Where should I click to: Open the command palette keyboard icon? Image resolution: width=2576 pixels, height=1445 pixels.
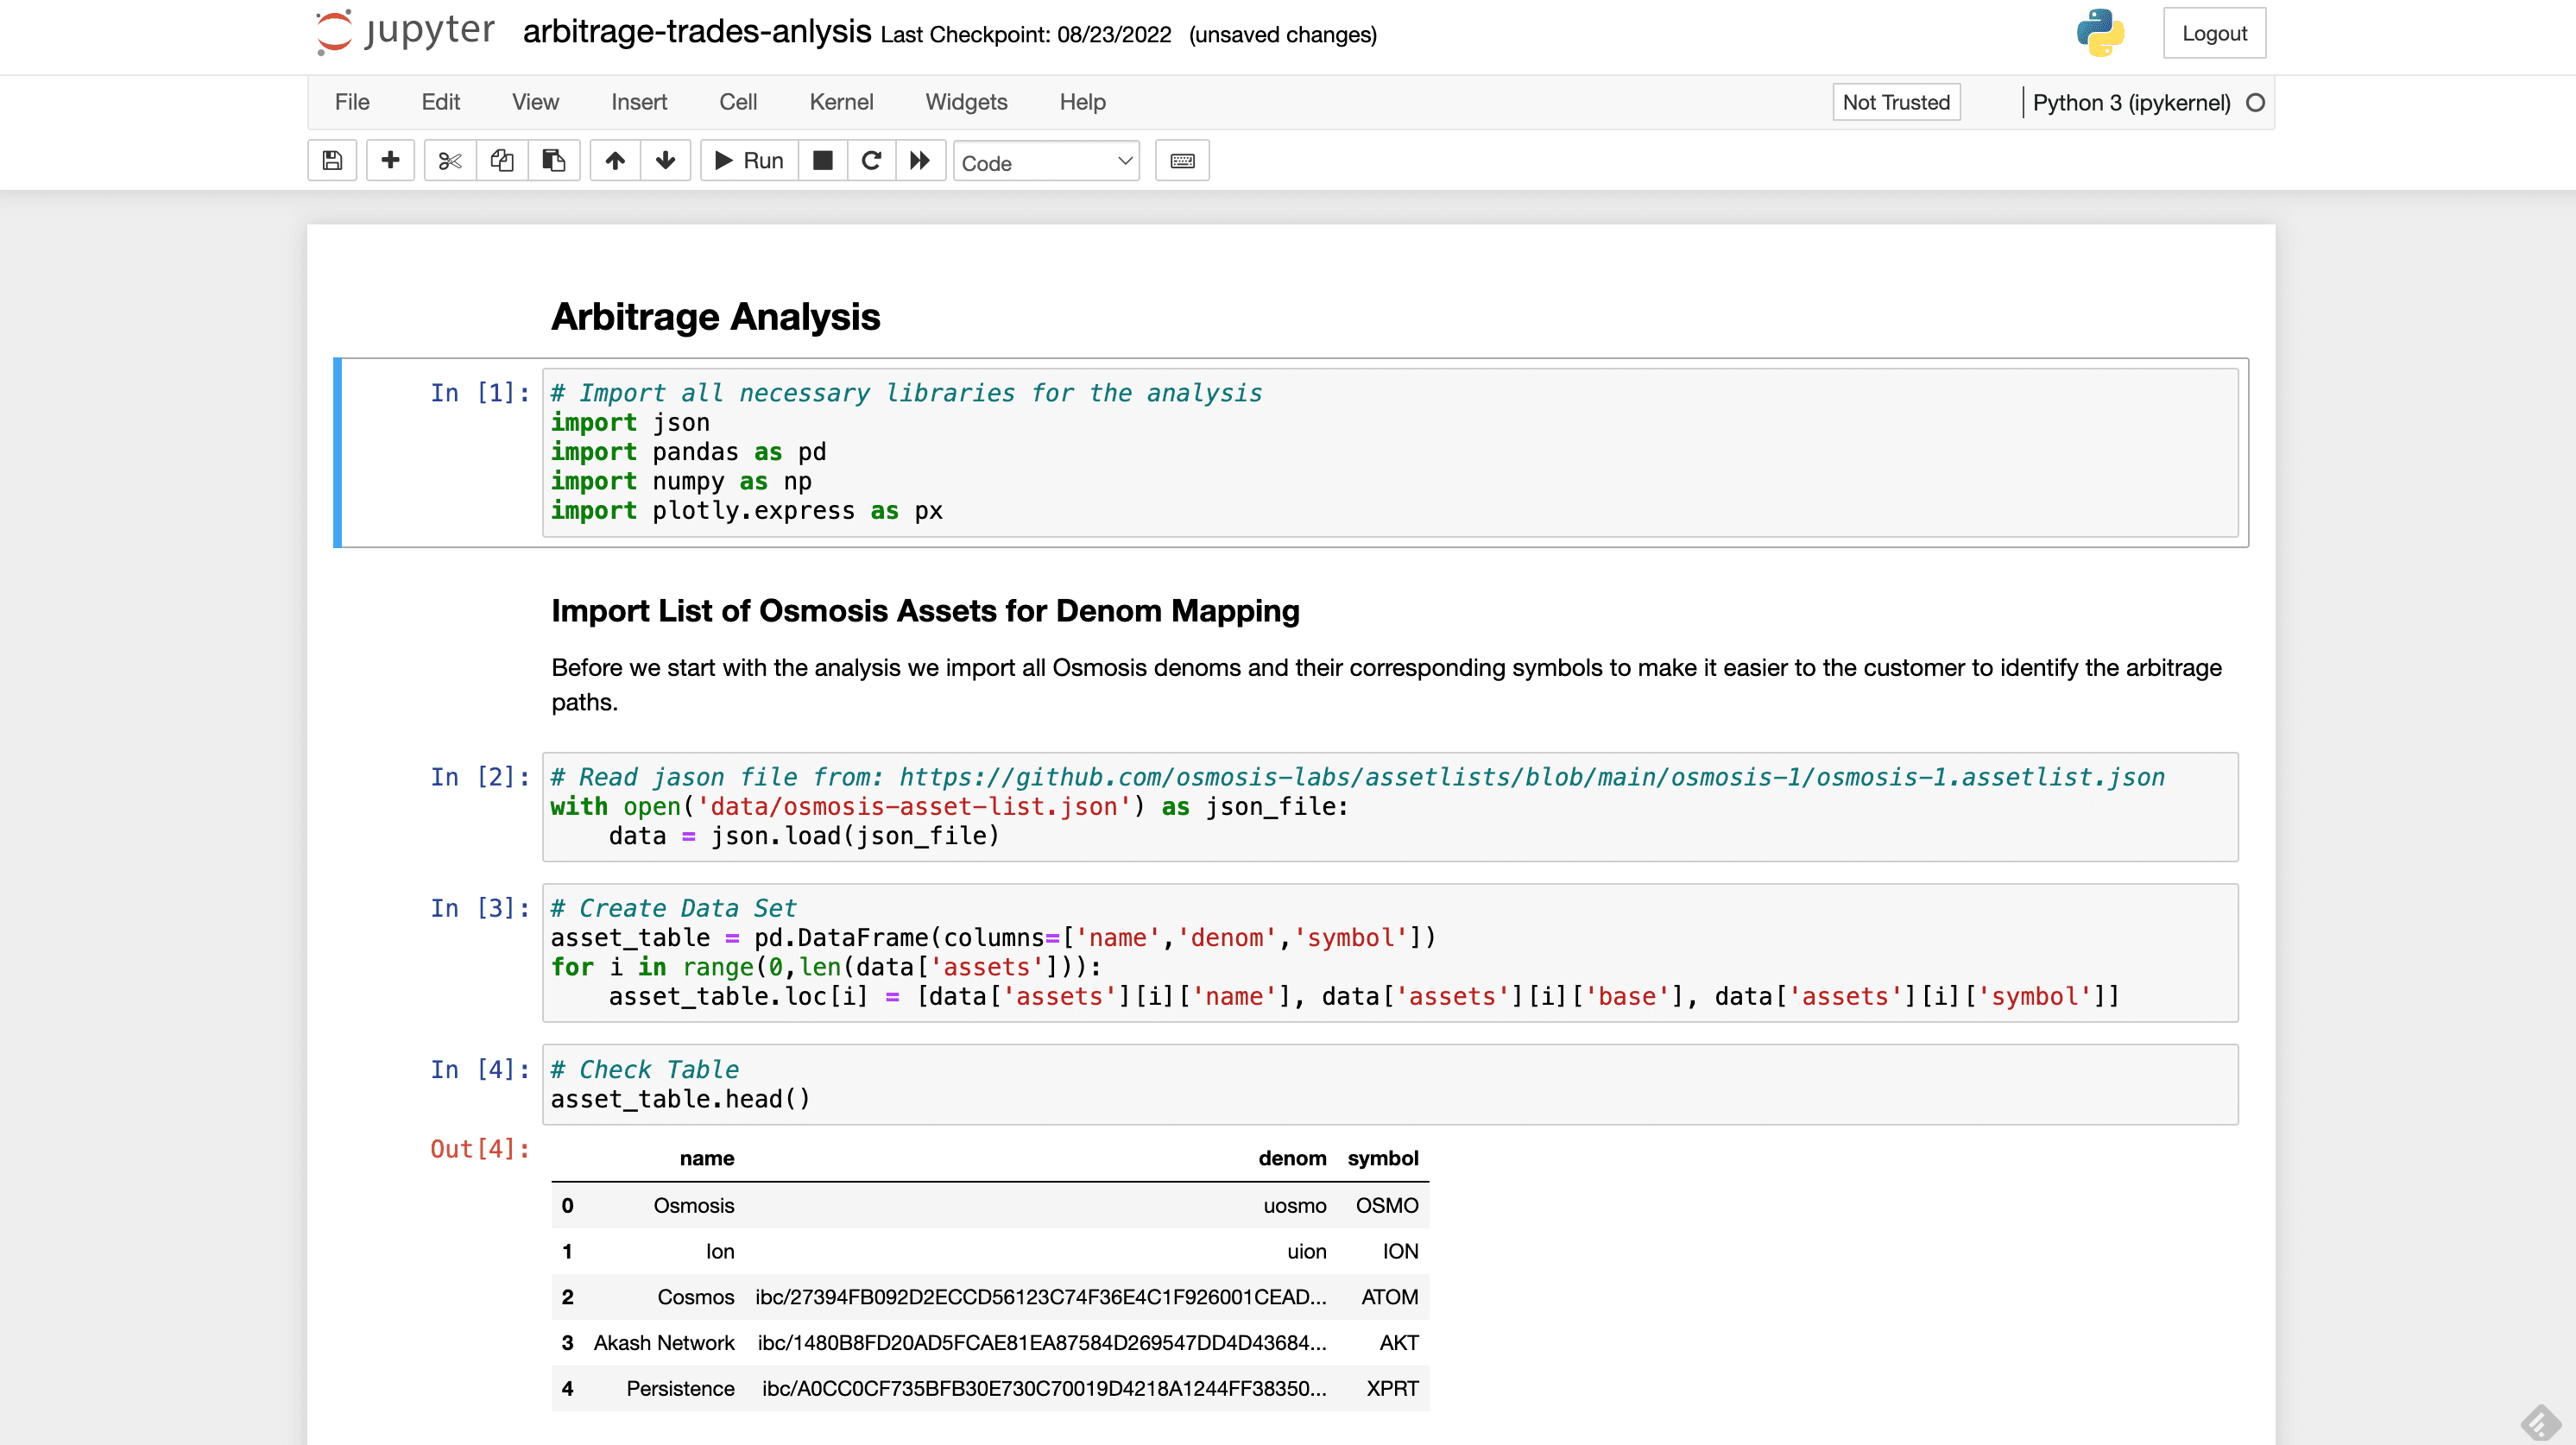pyautogui.click(x=1182, y=160)
